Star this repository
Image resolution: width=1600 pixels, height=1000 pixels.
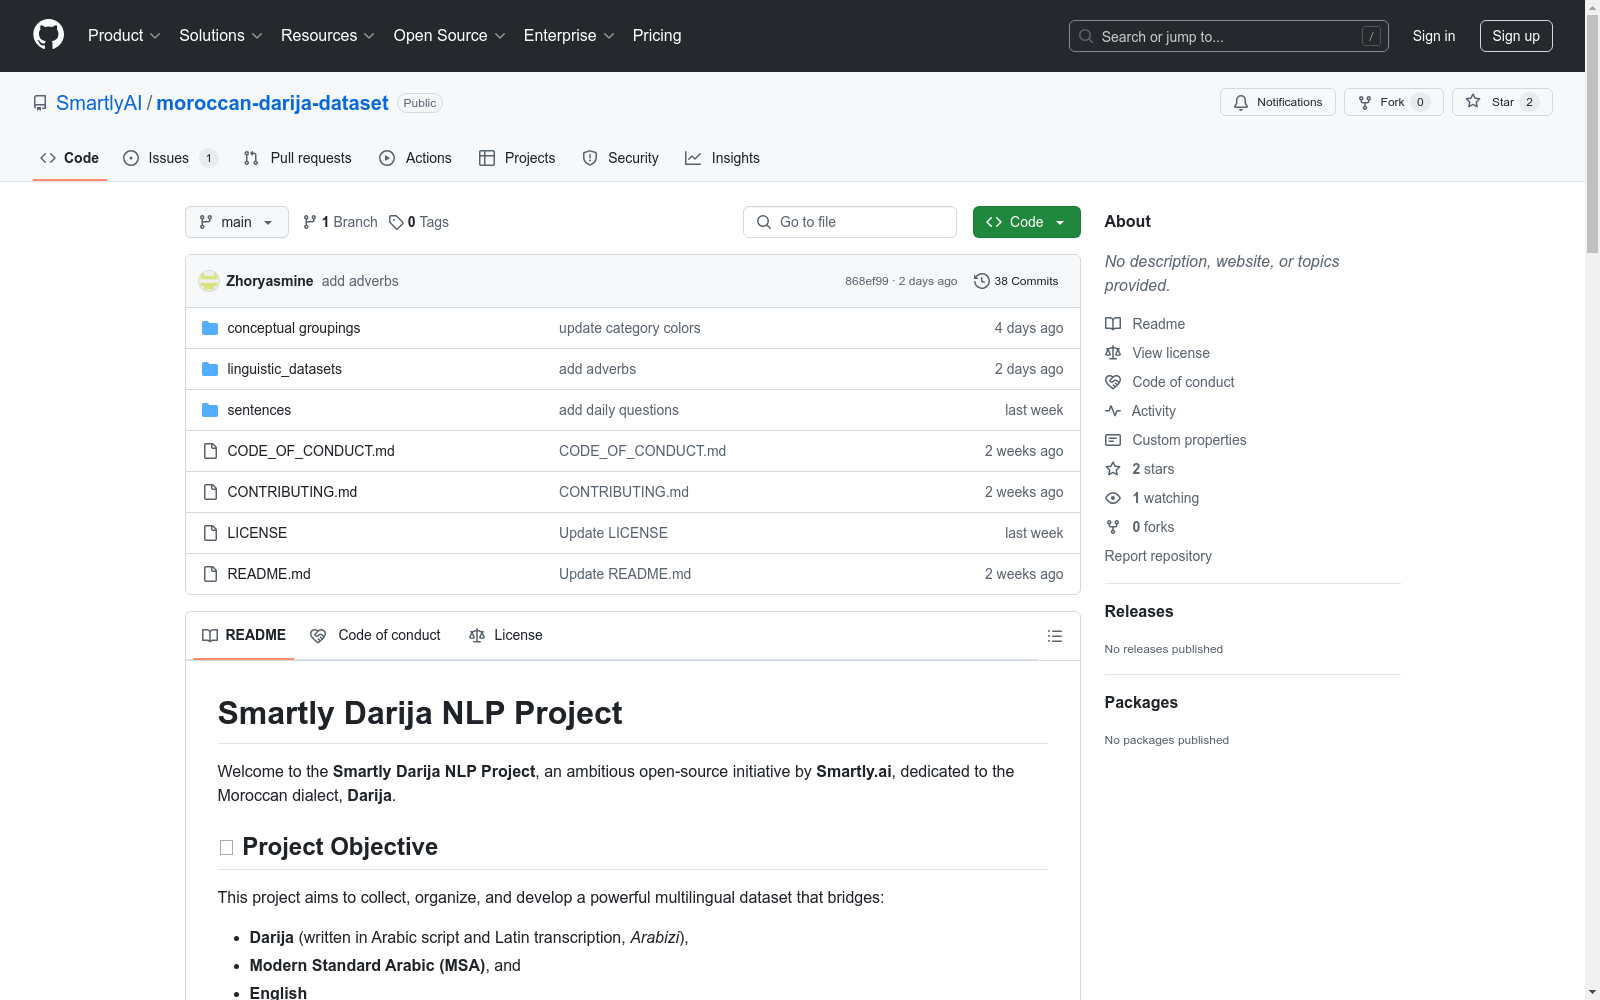pos(1502,102)
